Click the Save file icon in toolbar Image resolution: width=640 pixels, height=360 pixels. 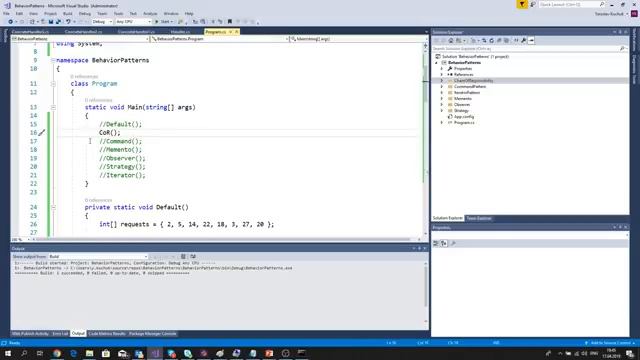point(51,22)
